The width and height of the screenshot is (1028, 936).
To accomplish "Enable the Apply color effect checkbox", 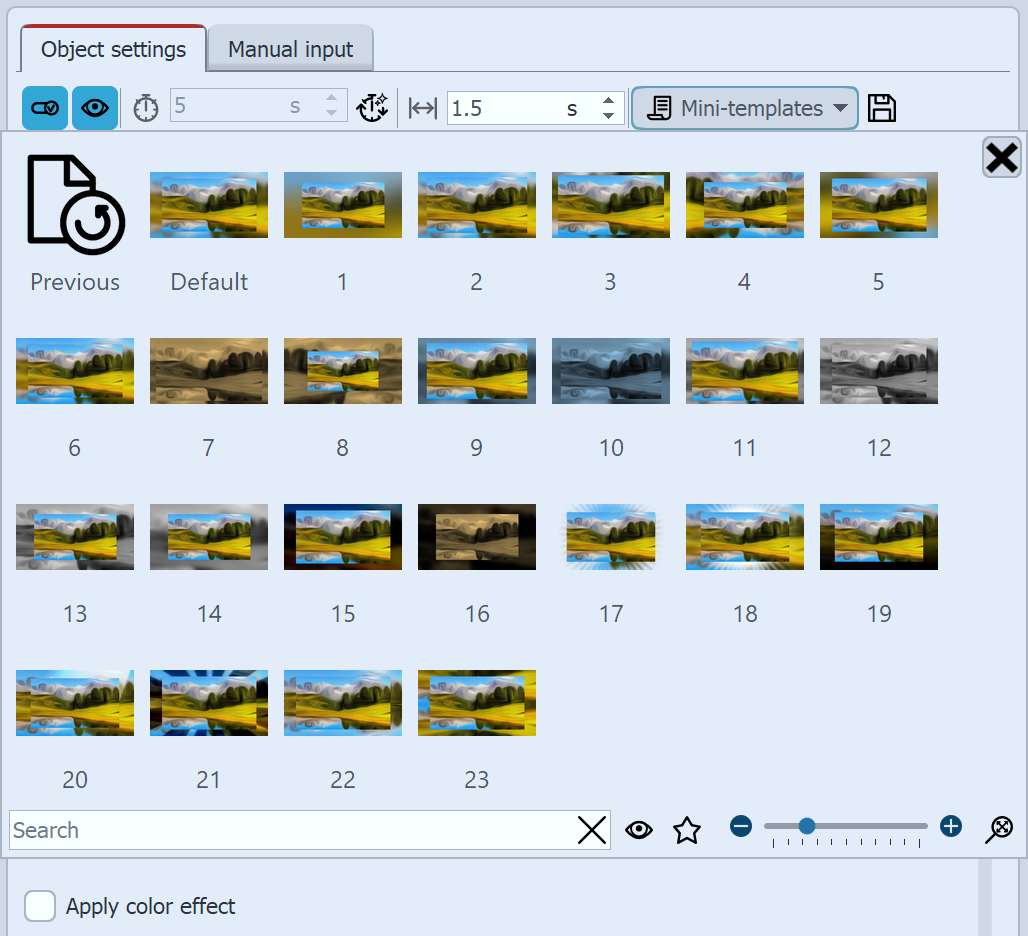I will click(x=40, y=906).
